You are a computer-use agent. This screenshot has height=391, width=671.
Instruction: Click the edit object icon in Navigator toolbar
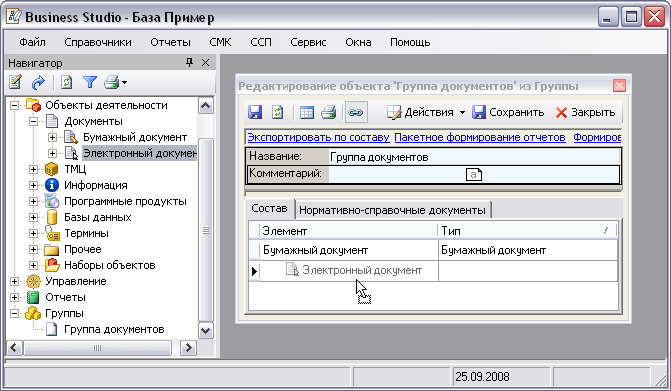(x=15, y=82)
